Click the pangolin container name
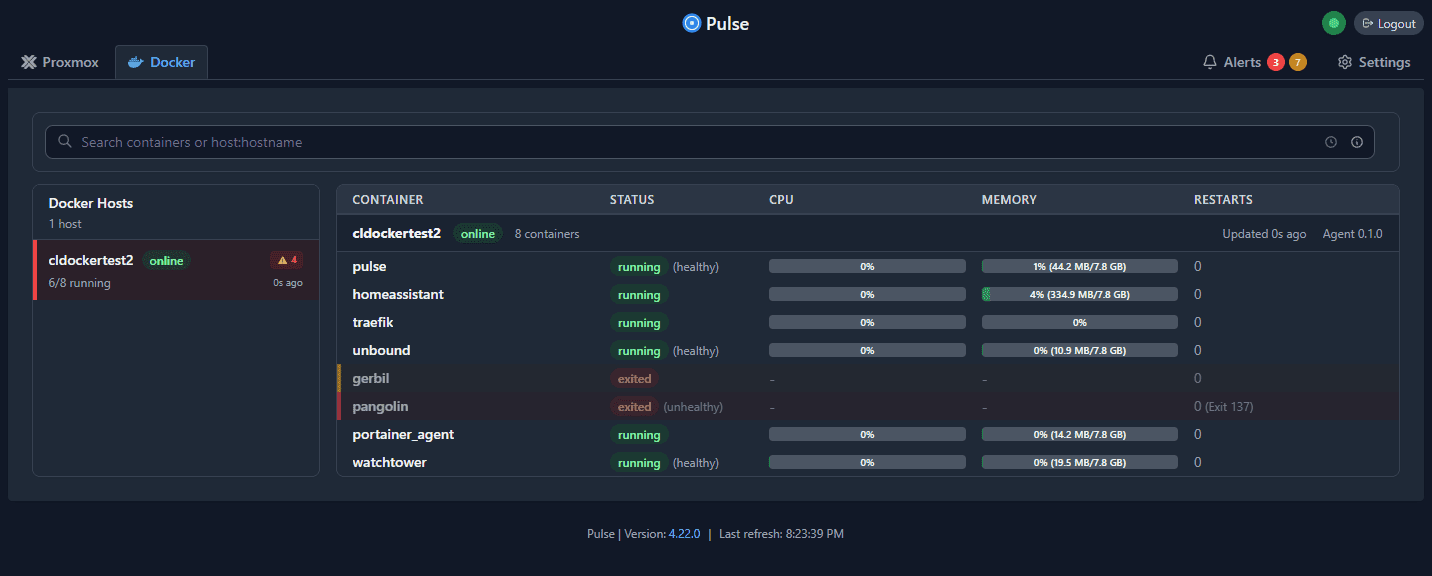Image resolution: width=1432 pixels, height=576 pixels. [380, 407]
